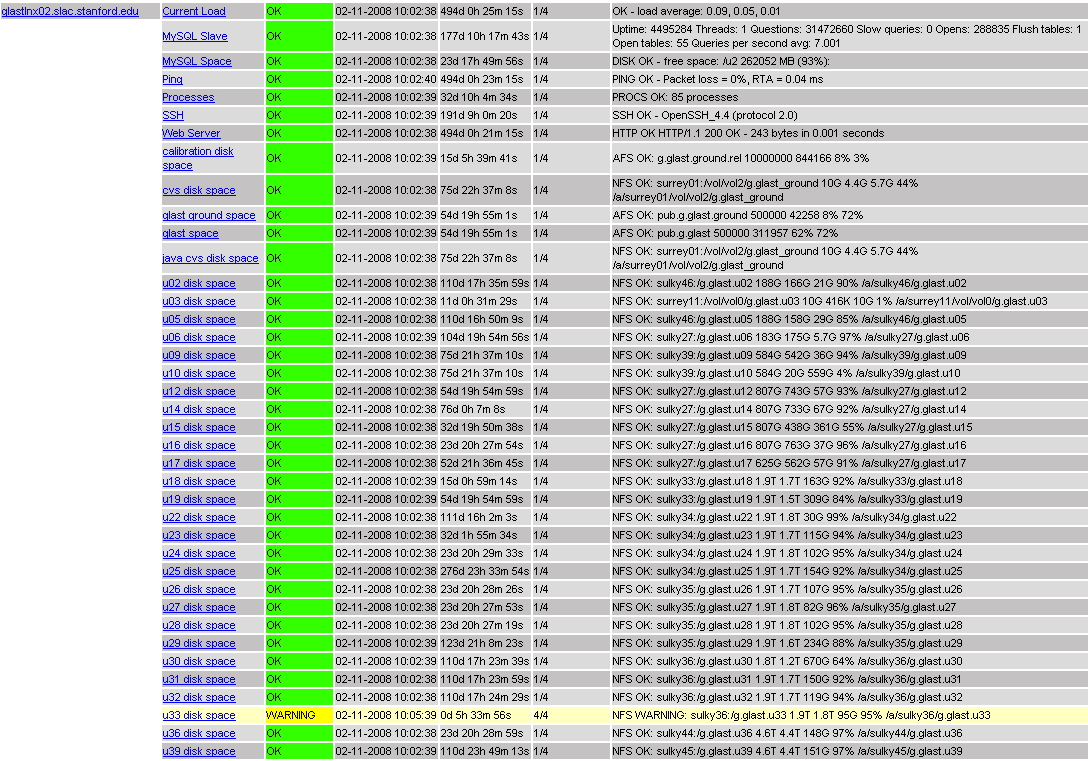1088x761 pixels.
Task: Open u36 disk space link
Action: click(199, 734)
